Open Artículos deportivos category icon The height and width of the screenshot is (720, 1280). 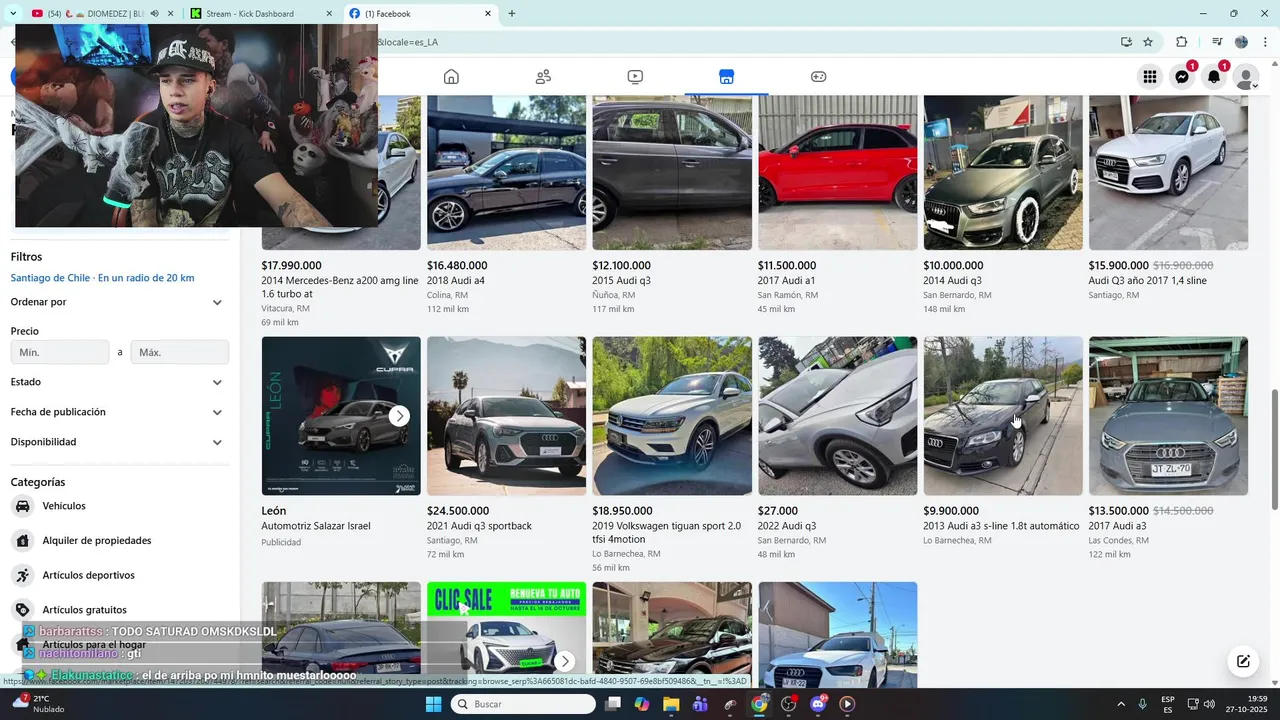coord(22,575)
